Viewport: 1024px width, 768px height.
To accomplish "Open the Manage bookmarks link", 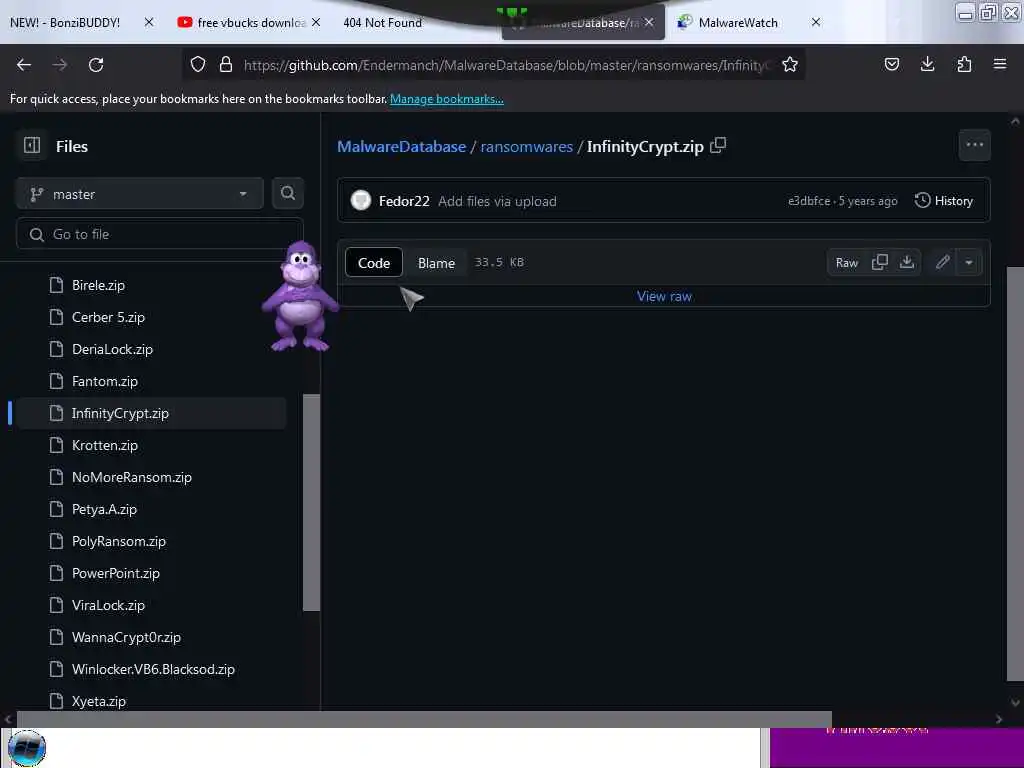I will (x=447, y=99).
